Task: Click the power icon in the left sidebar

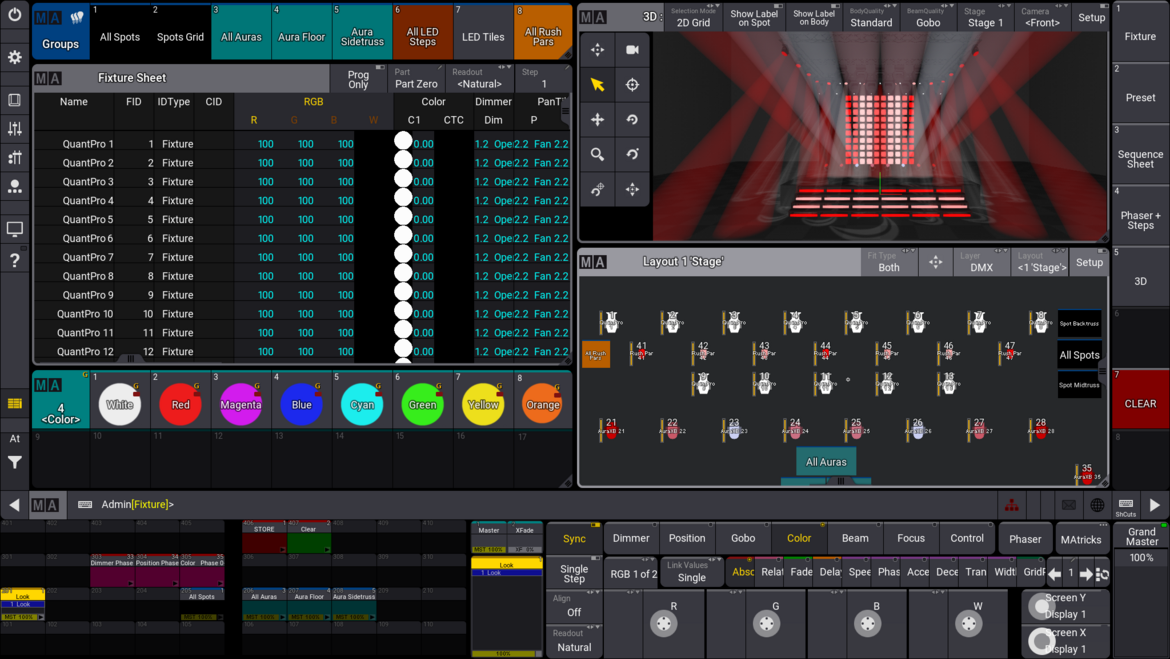Action: click(14, 14)
